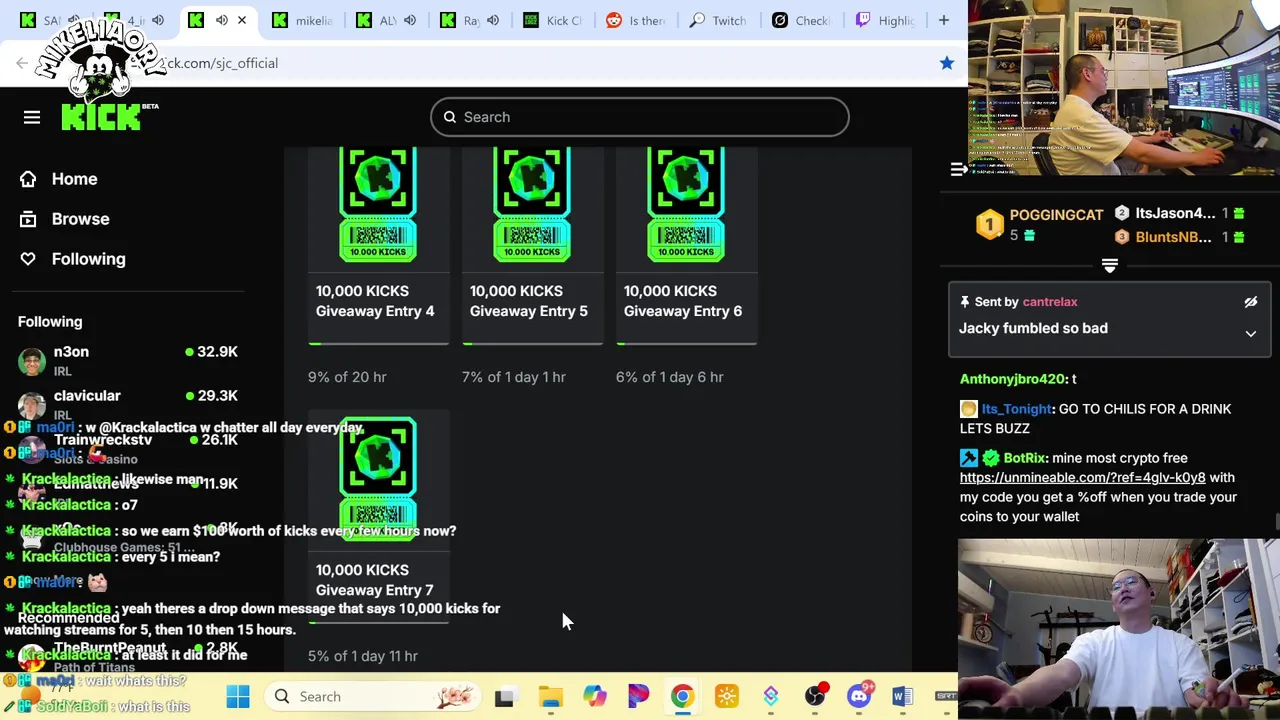Open the Windows Start menu
The image size is (1280, 720).
(238, 696)
